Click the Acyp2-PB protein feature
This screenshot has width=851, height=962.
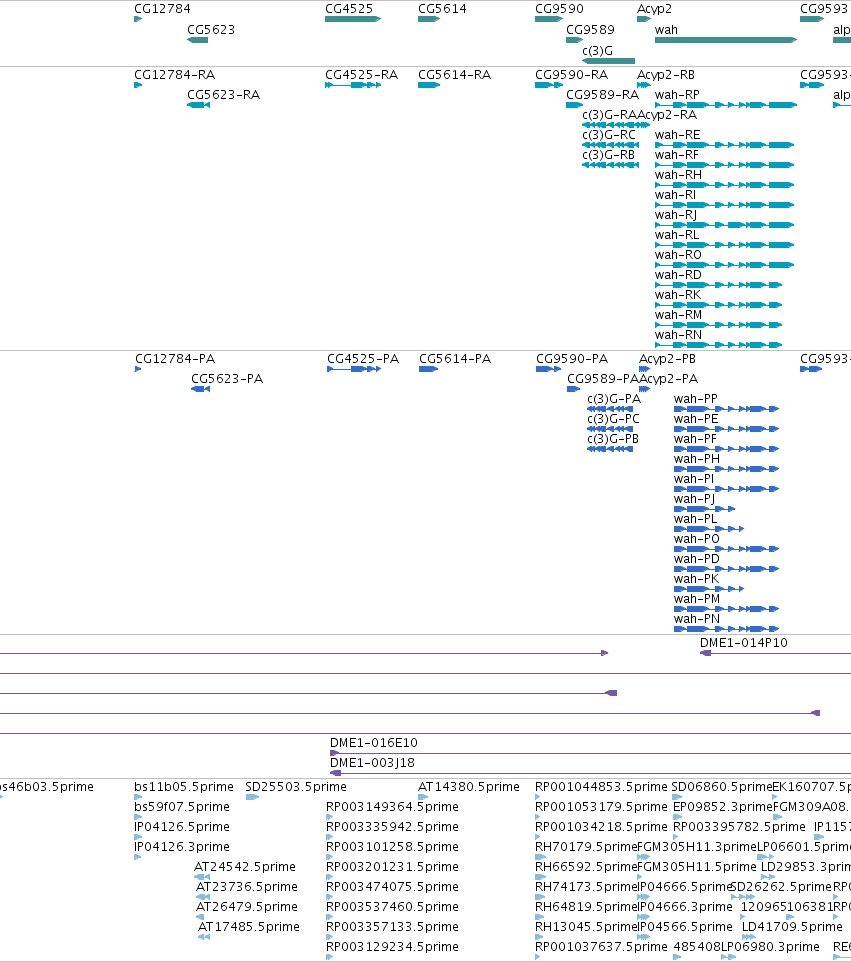tap(644, 369)
